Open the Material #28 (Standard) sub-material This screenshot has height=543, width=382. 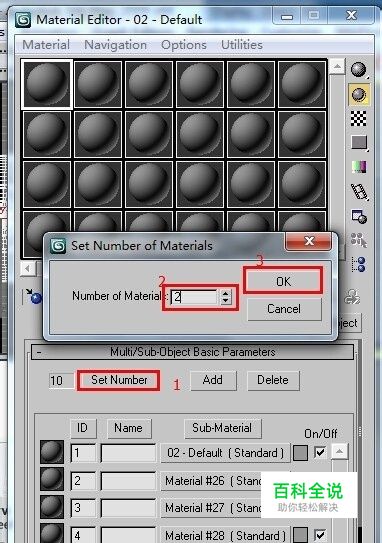click(x=225, y=535)
